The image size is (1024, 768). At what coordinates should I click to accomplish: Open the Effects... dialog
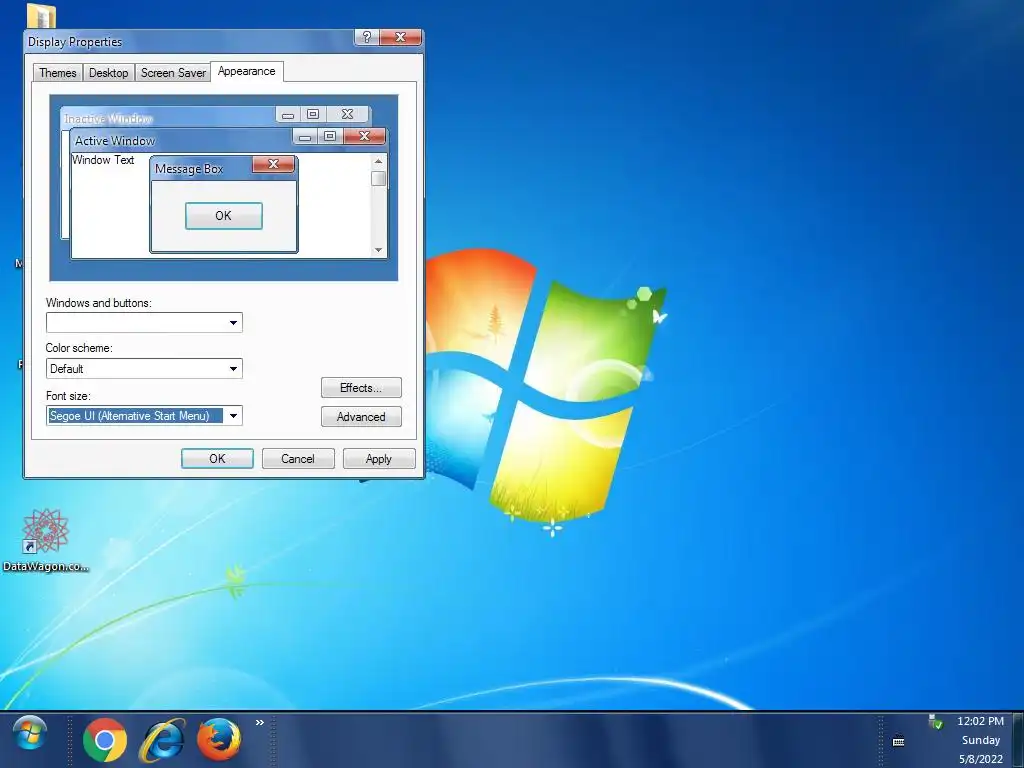click(x=361, y=388)
